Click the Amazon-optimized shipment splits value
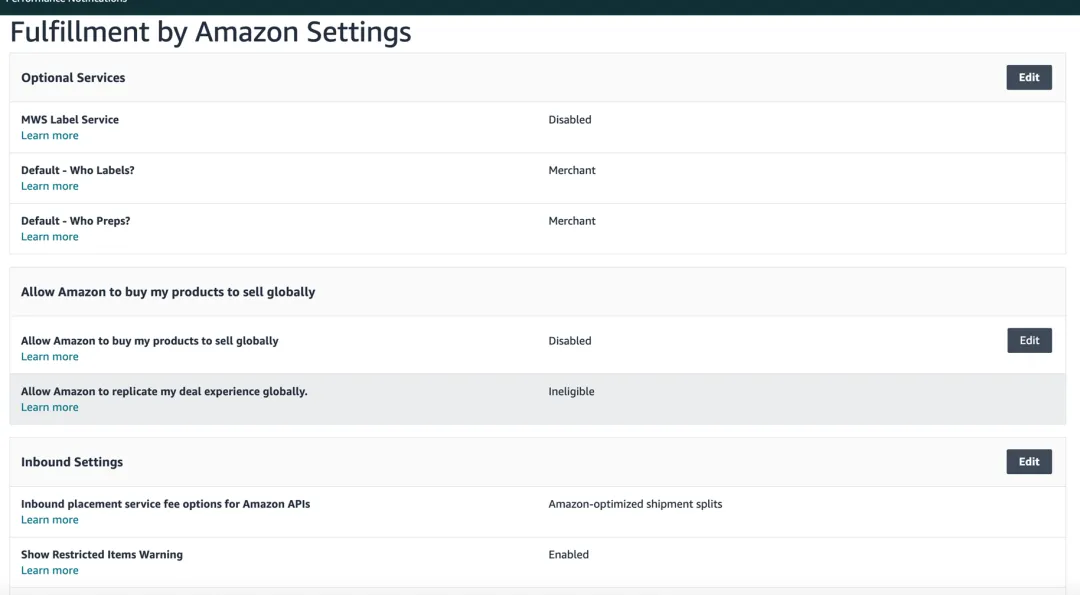Image resolution: width=1080 pixels, height=595 pixels. [x=635, y=504]
